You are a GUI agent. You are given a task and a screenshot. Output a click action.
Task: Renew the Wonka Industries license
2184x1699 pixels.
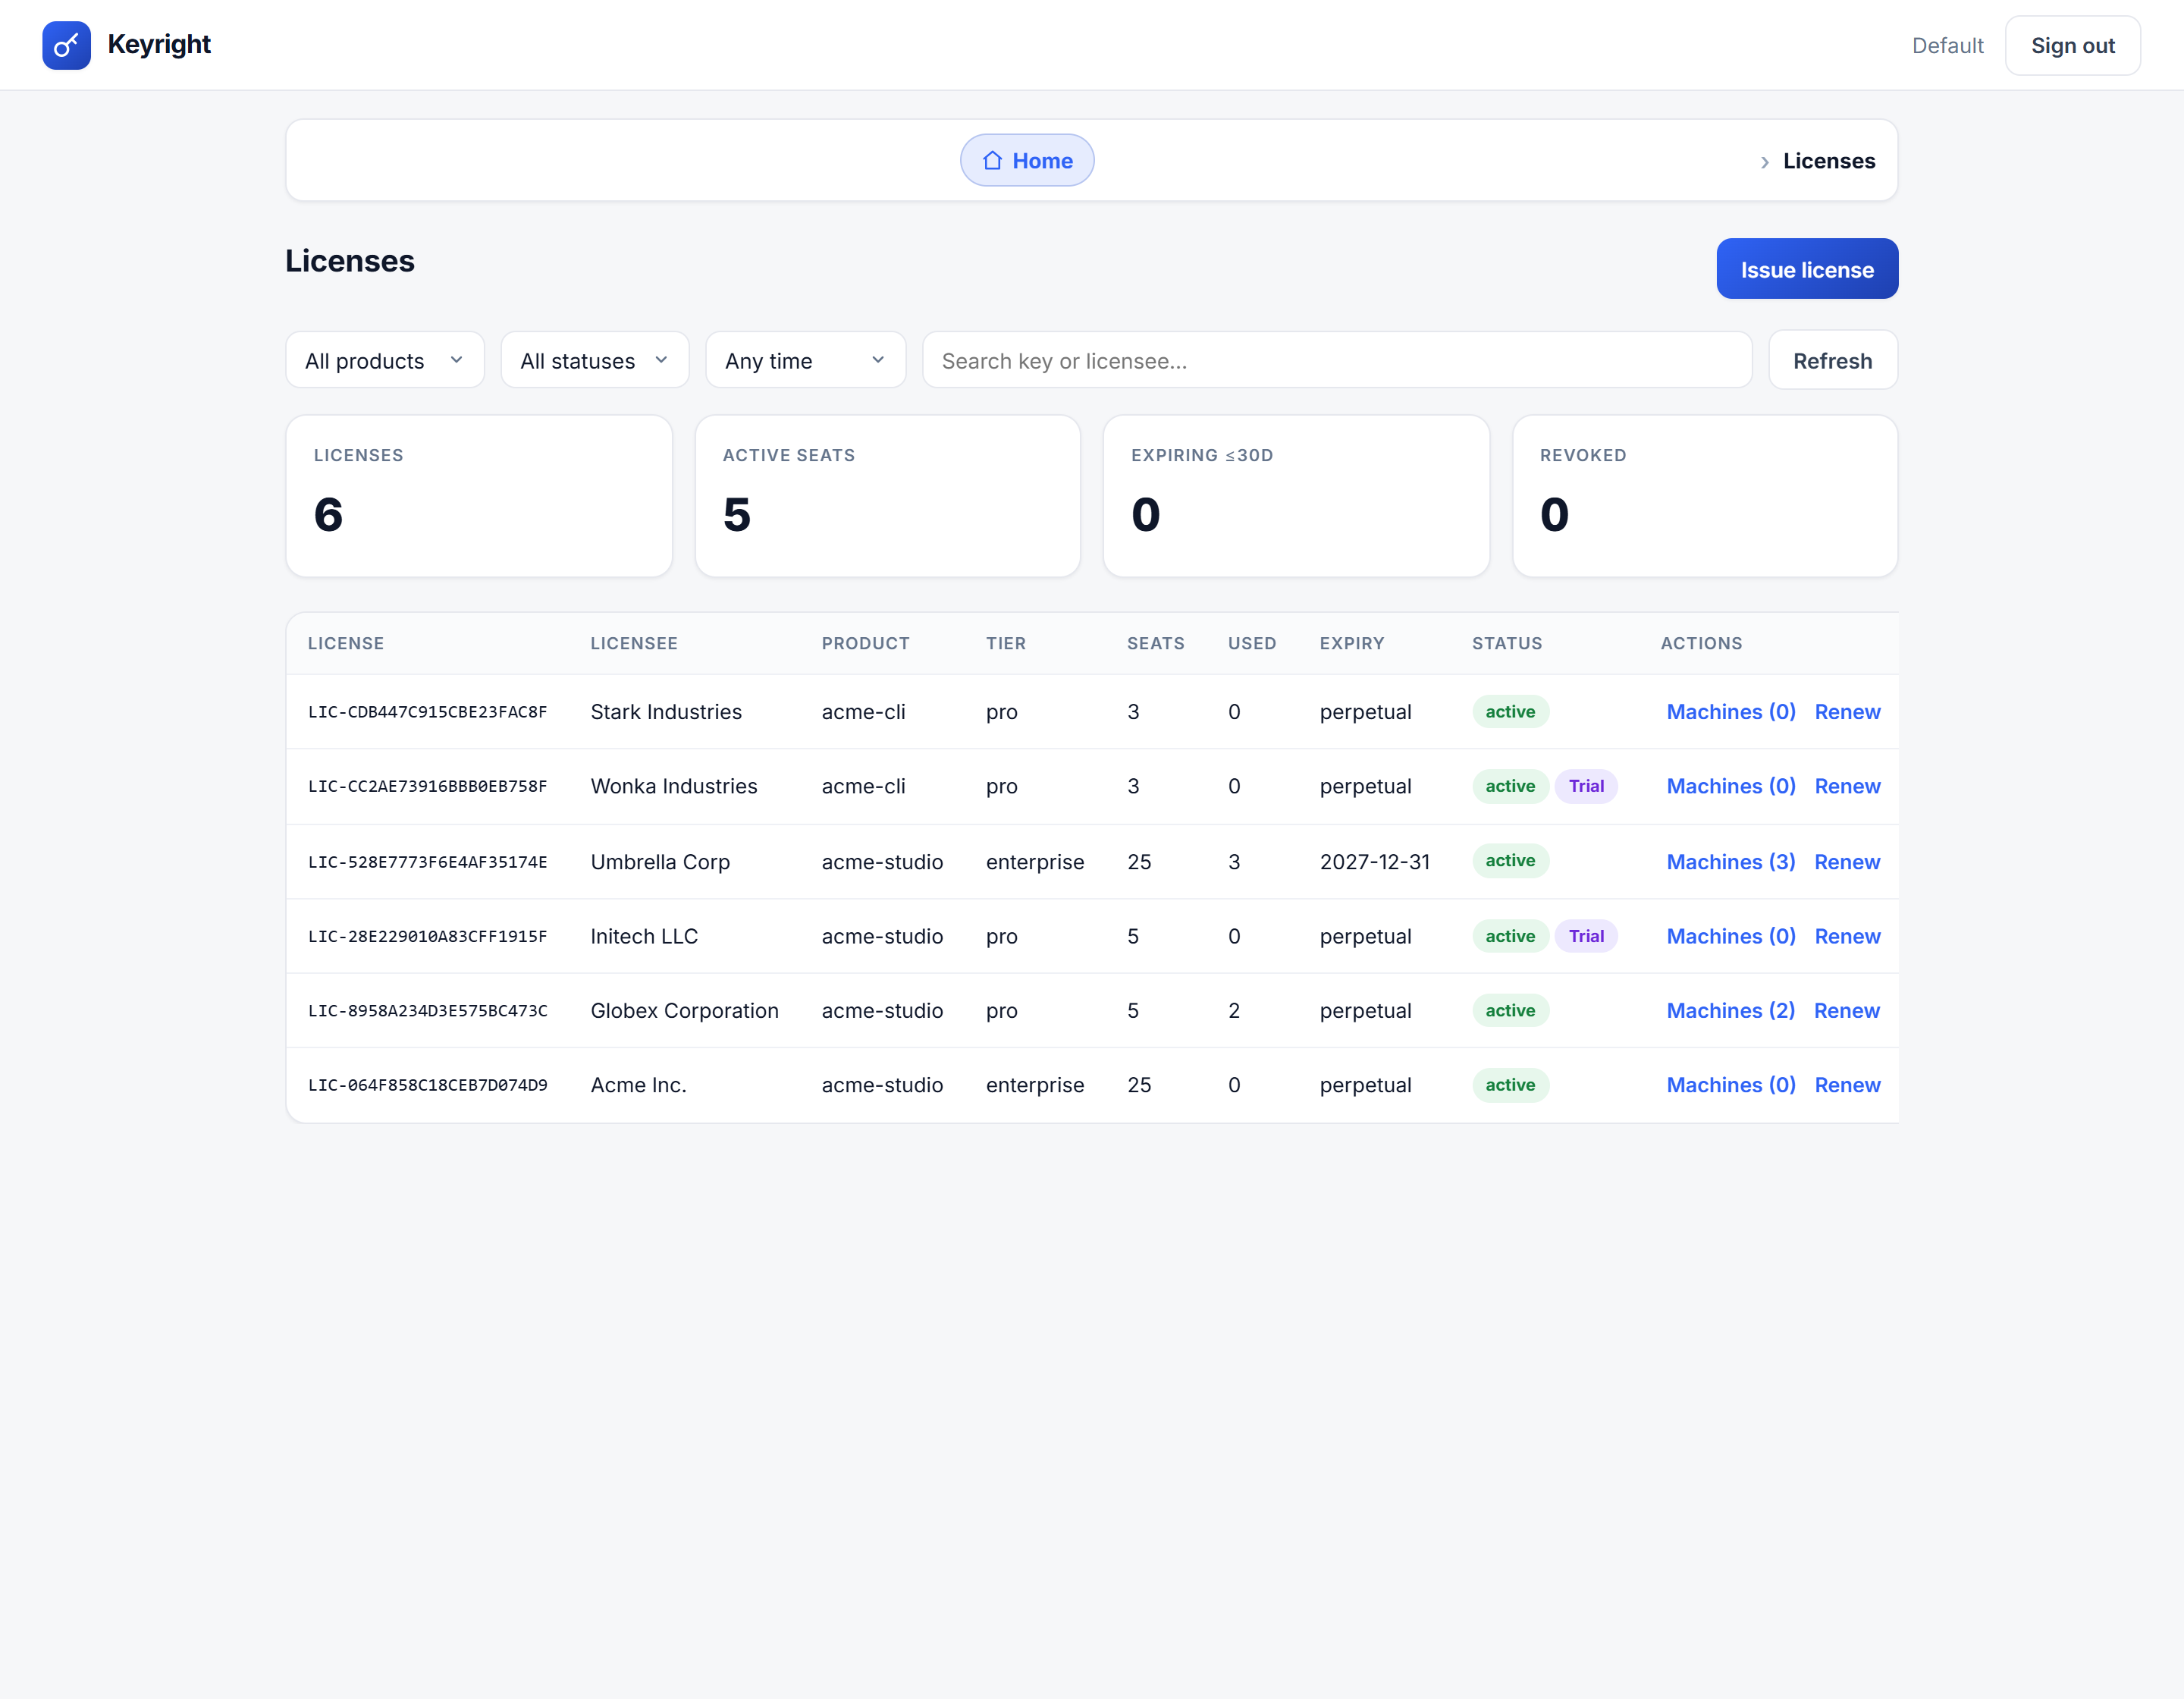click(x=1847, y=786)
